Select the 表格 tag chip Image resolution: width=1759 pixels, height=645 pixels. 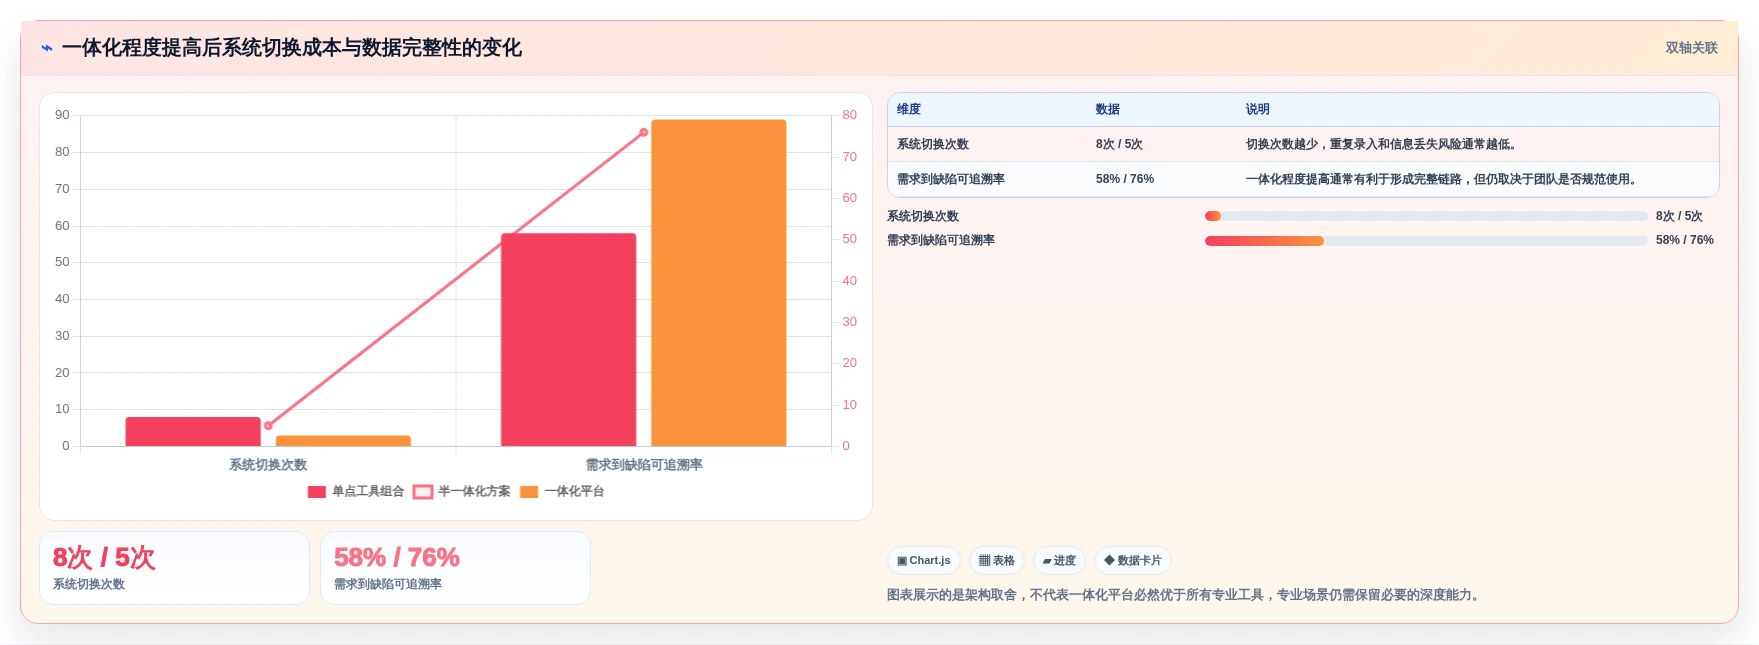[x=997, y=561]
